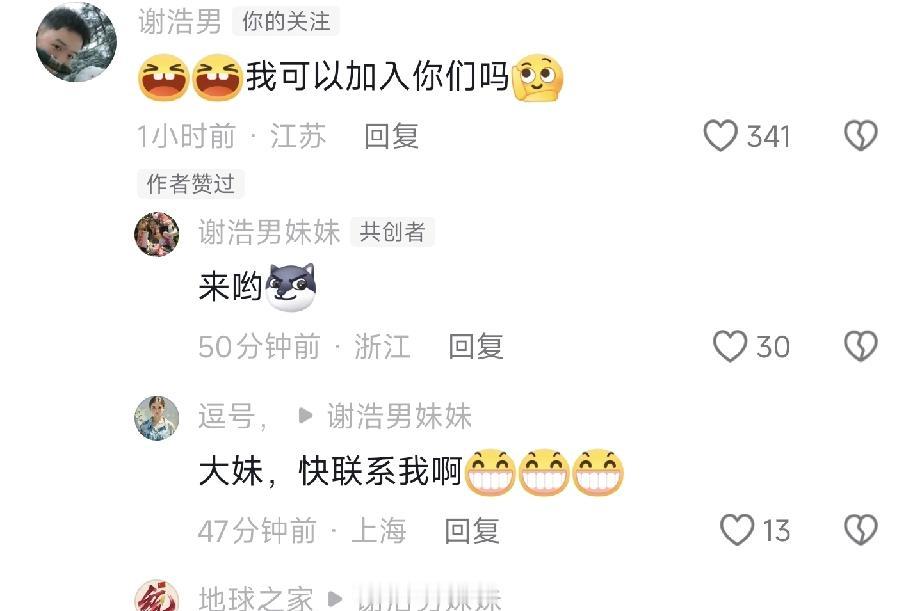This screenshot has height=611, width=922.
Task: Tap the broken-heart icon on 逗号's reply
Action: coord(861,530)
